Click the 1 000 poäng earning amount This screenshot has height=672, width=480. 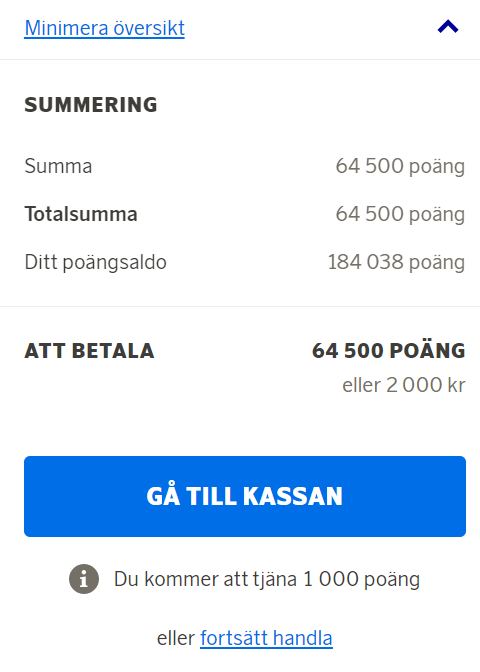tap(361, 579)
